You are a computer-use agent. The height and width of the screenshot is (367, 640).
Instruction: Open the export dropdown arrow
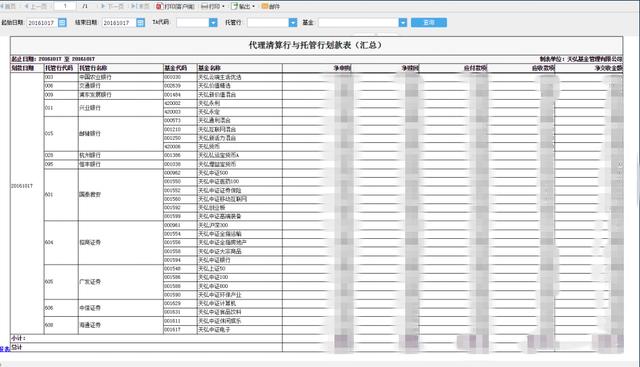[x=253, y=7]
